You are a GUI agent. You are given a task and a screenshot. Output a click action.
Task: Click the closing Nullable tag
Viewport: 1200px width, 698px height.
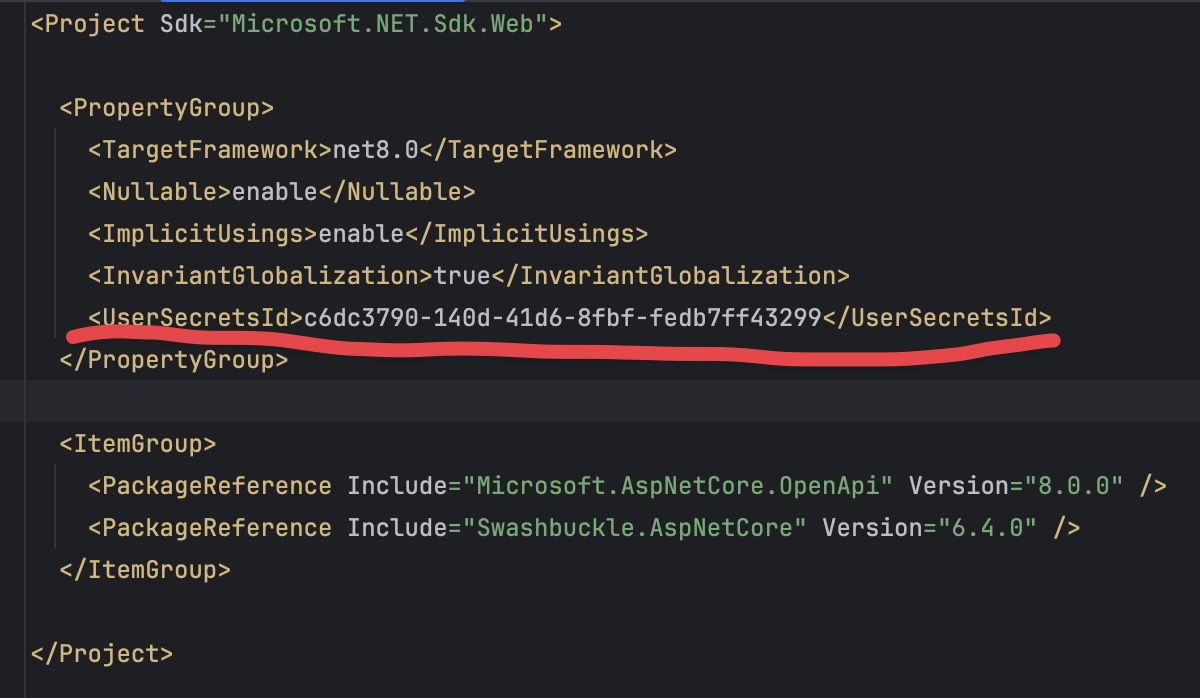pyautogui.click(x=397, y=192)
